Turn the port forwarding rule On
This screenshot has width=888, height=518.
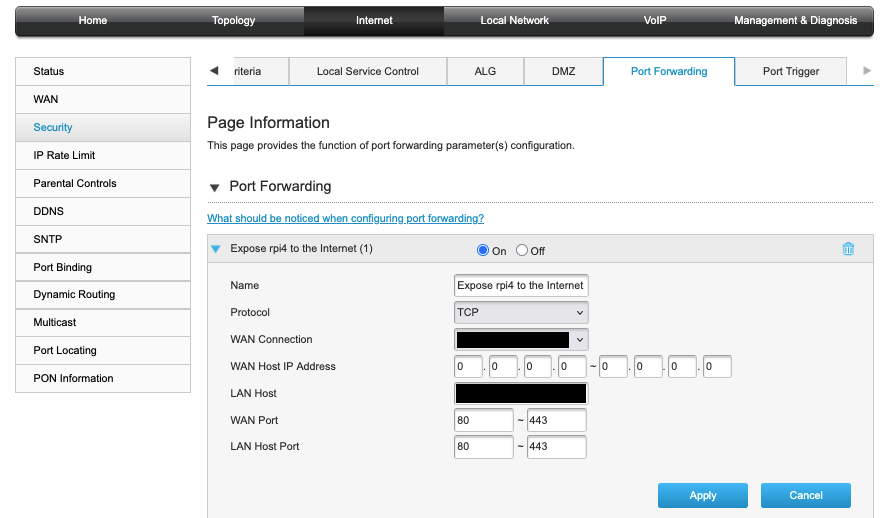point(483,250)
